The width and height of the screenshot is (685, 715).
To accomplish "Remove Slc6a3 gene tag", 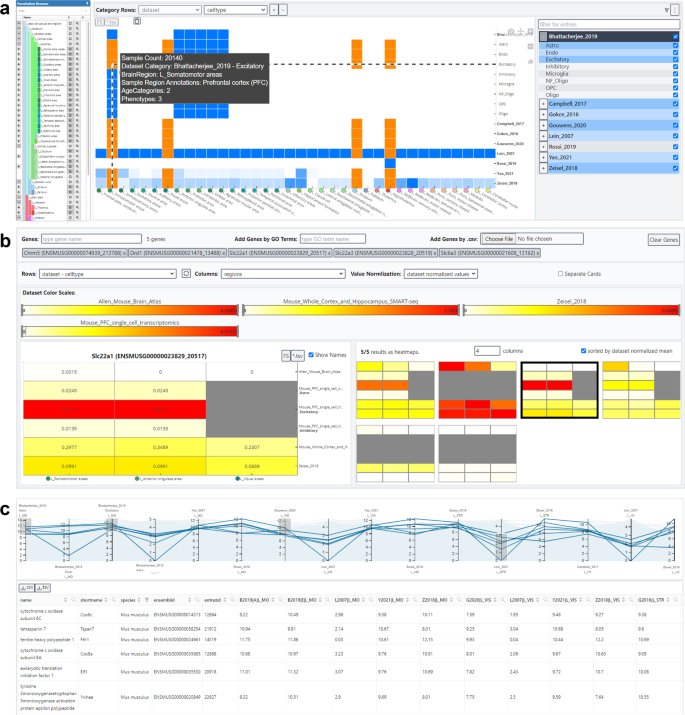I will click(x=538, y=253).
